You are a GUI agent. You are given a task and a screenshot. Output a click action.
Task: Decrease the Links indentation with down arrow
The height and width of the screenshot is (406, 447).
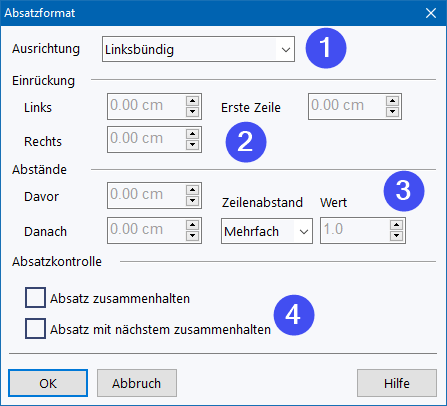193,112
